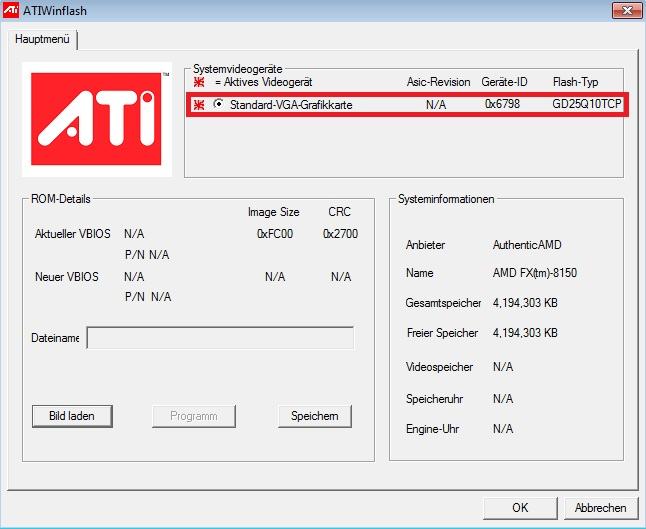The image size is (646, 529).
Task: Click the Freier Speicher value
Action: [525, 333]
